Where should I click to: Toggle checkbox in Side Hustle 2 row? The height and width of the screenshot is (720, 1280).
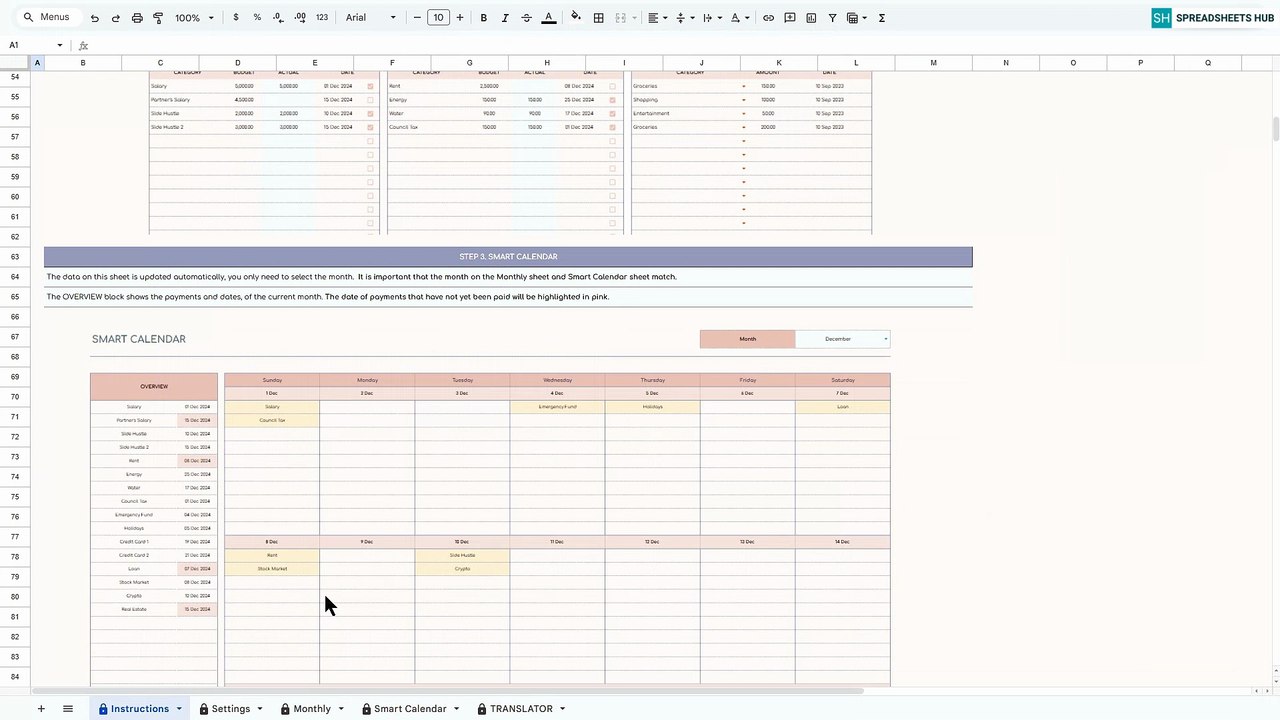[x=371, y=127]
